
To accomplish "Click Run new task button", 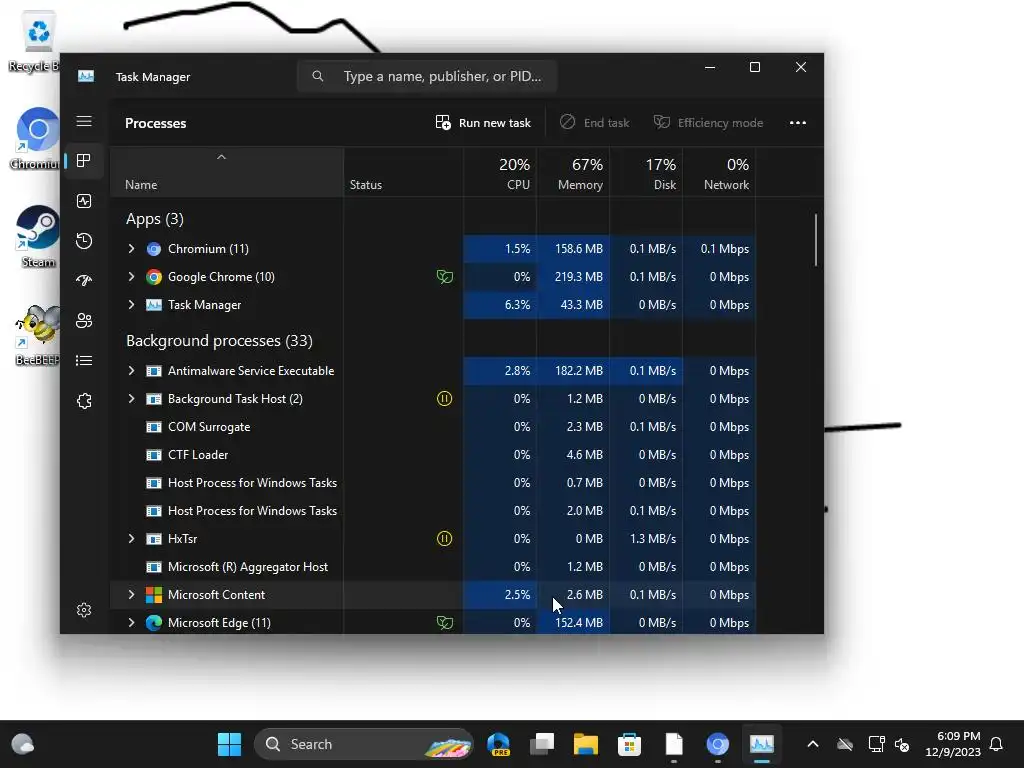I will (x=483, y=123).
